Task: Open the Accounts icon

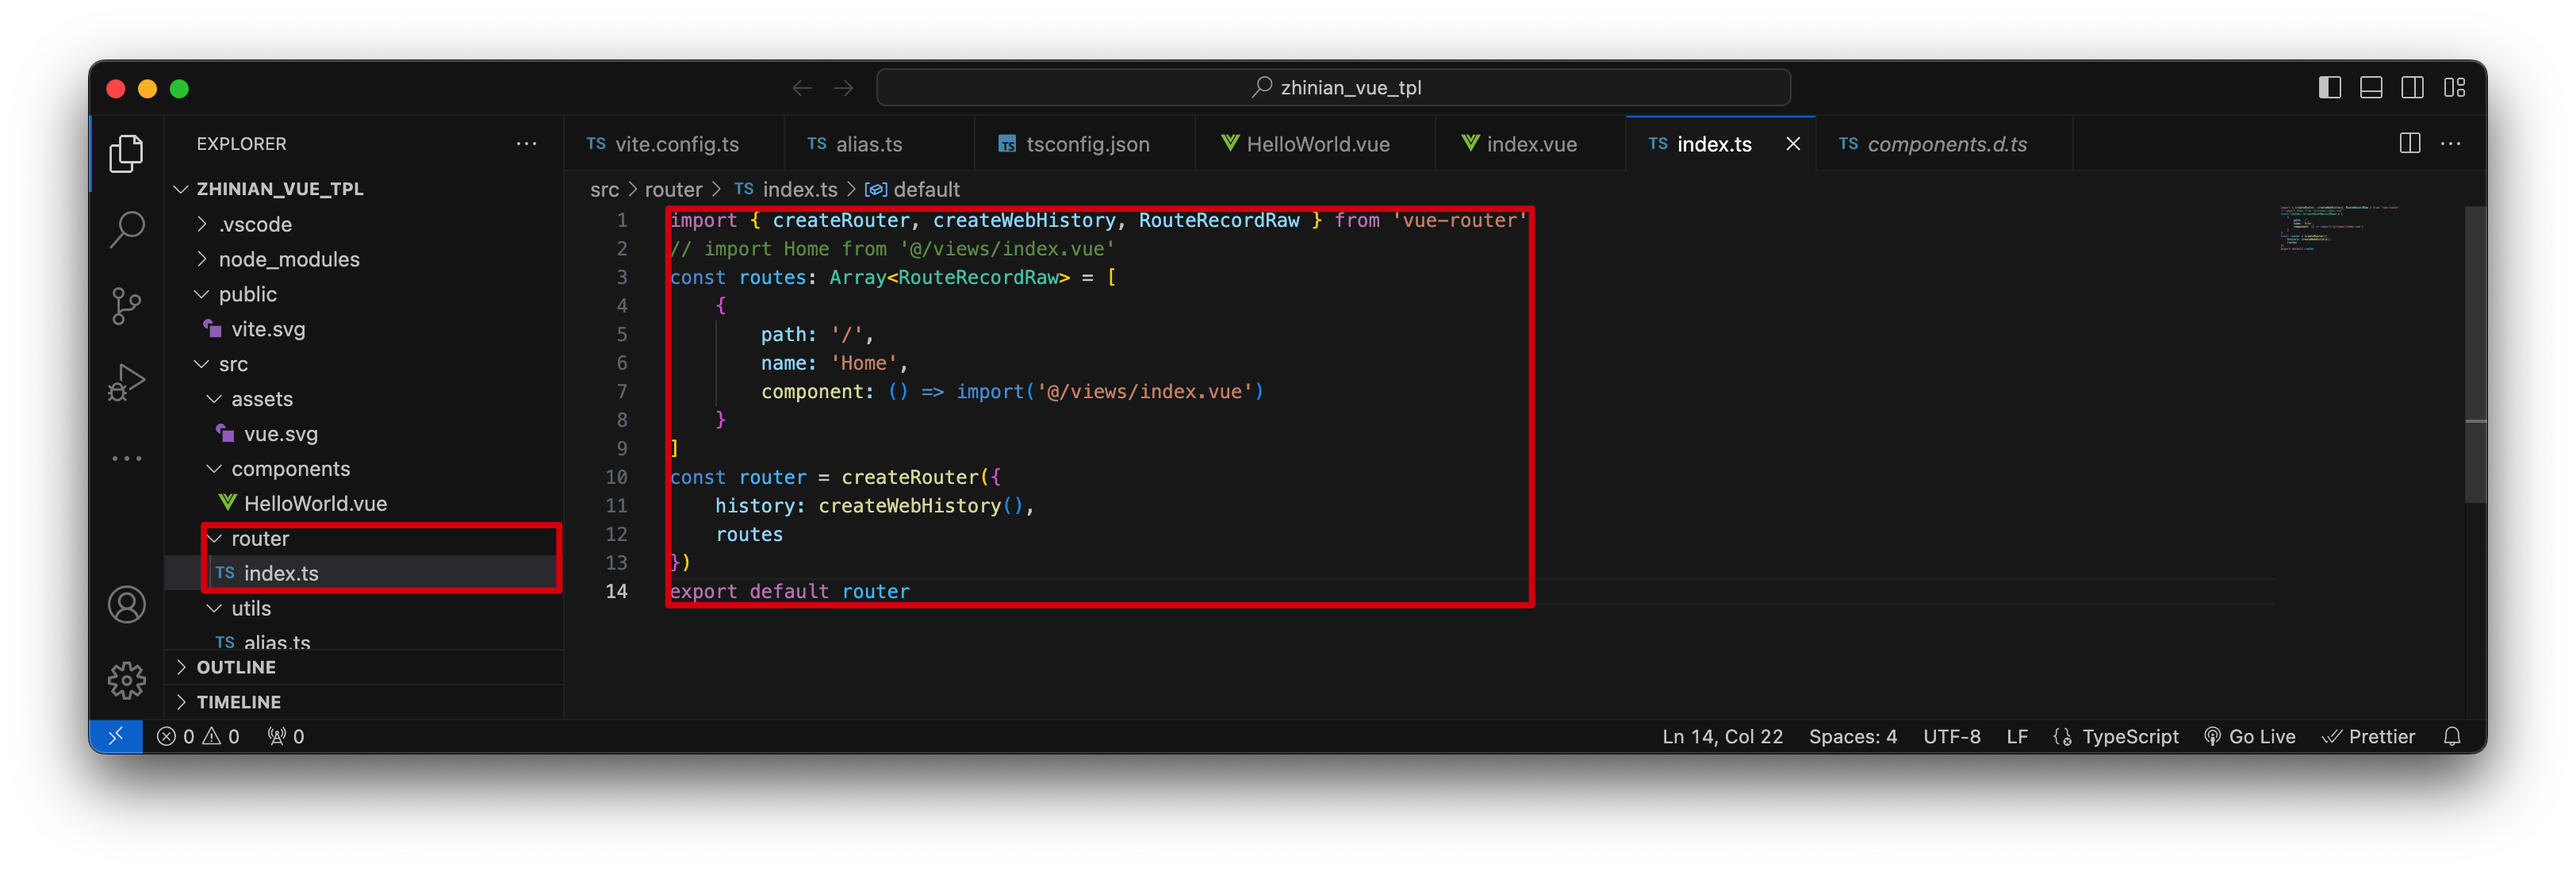Action: click(126, 604)
